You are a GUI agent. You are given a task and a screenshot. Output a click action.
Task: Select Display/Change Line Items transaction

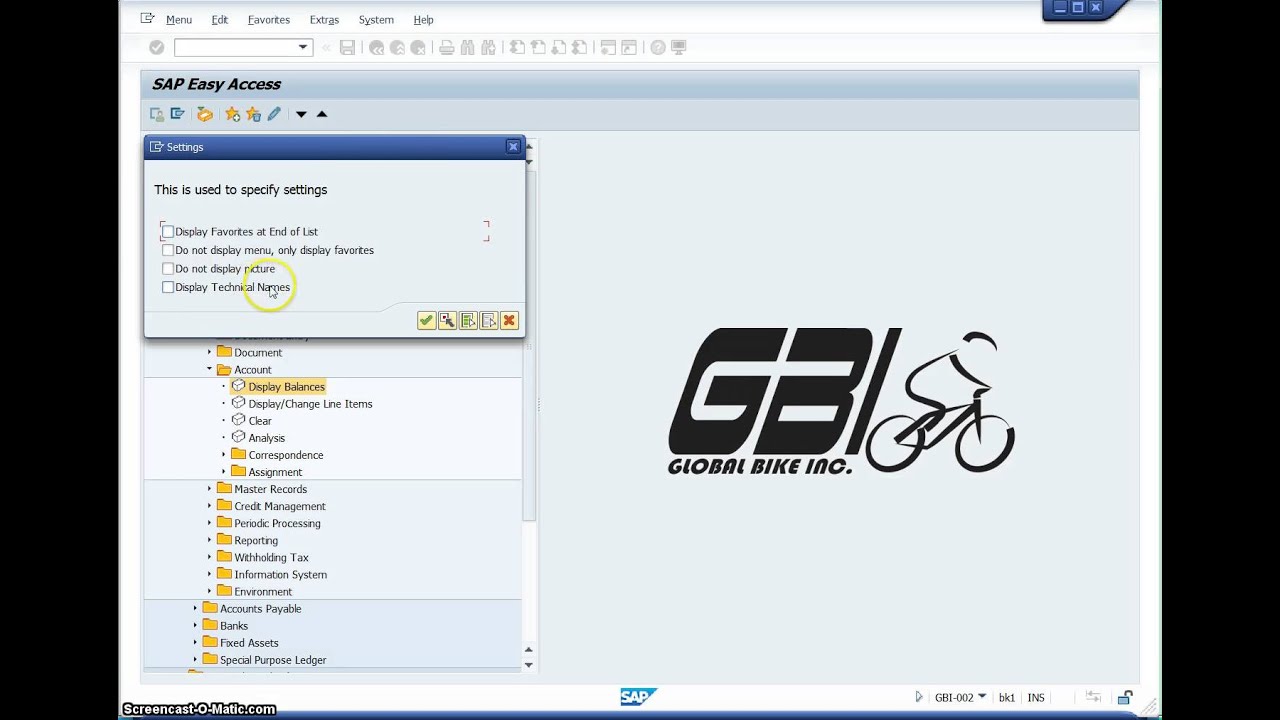[310, 404]
